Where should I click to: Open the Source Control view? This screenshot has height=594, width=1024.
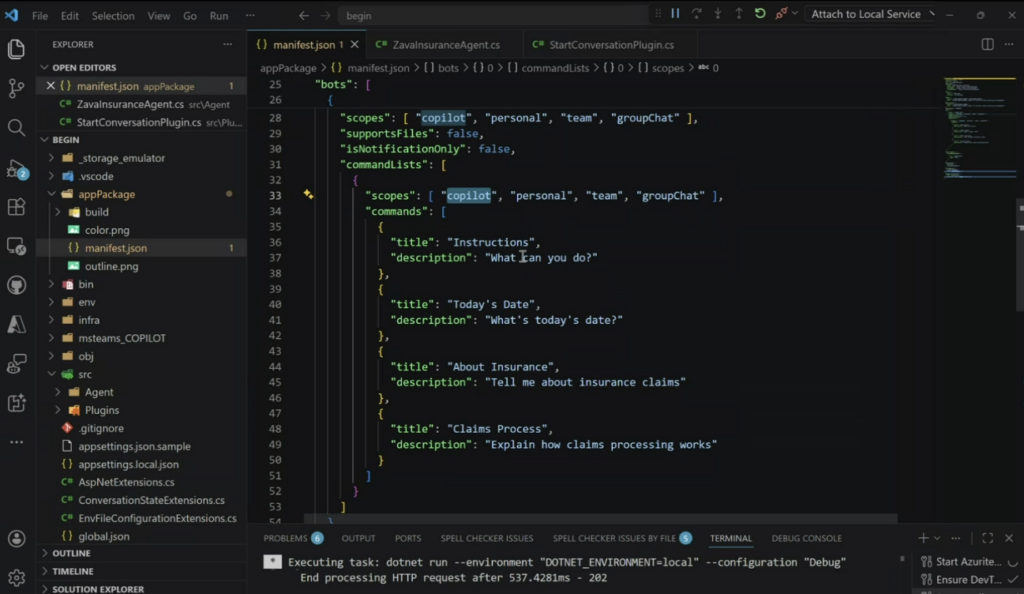(x=16, y=89)
